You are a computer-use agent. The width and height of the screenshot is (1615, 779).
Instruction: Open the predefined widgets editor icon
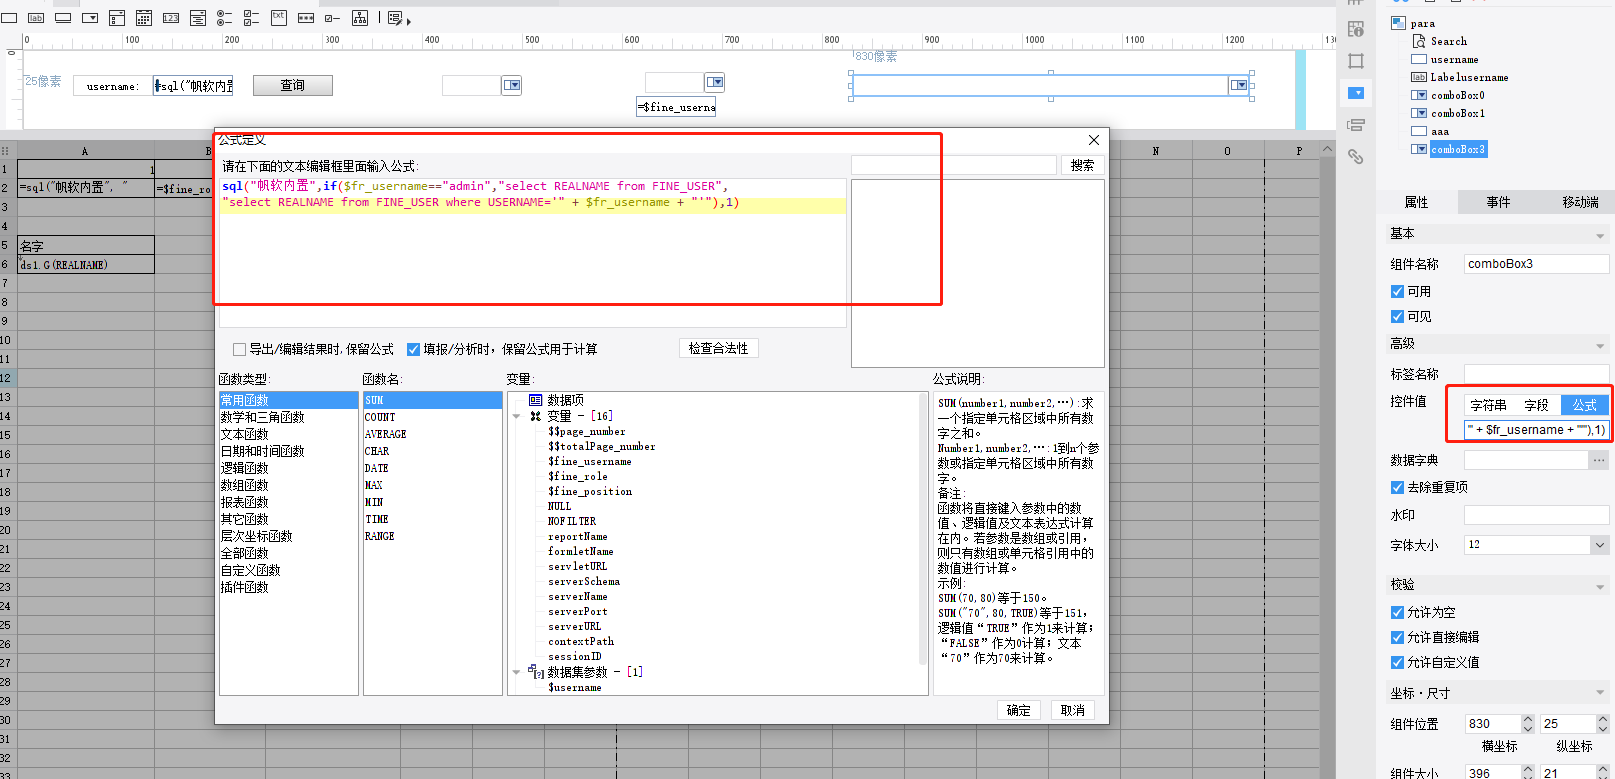396,18
